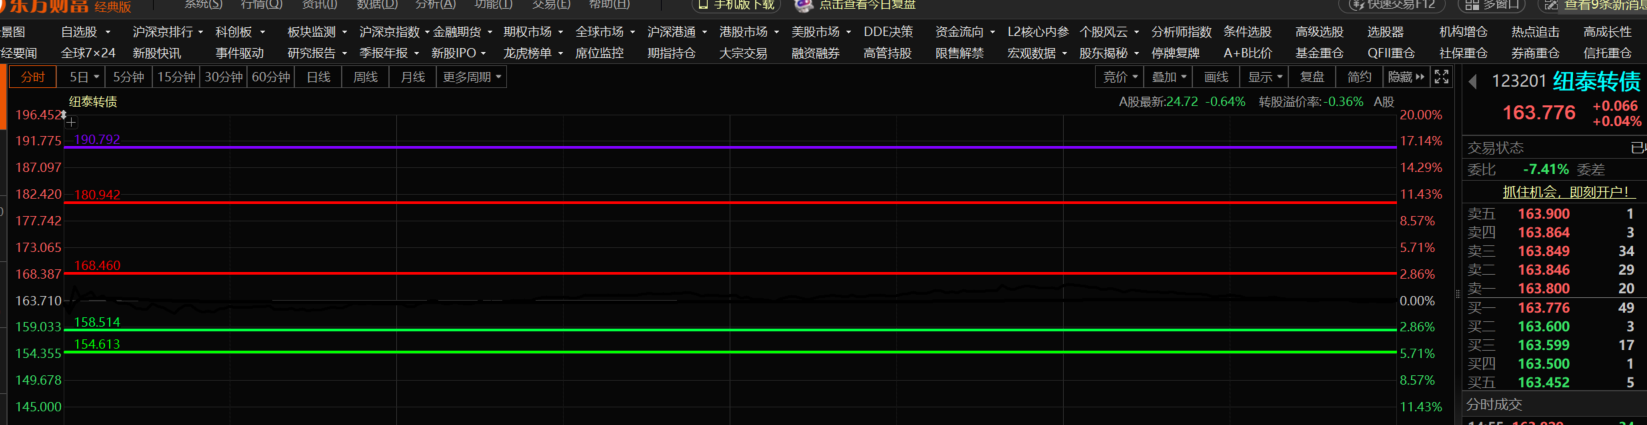The image size is (1647, 425).
Task: Click the fullscreen chart expand icon
Action: tap(1441, 77)
